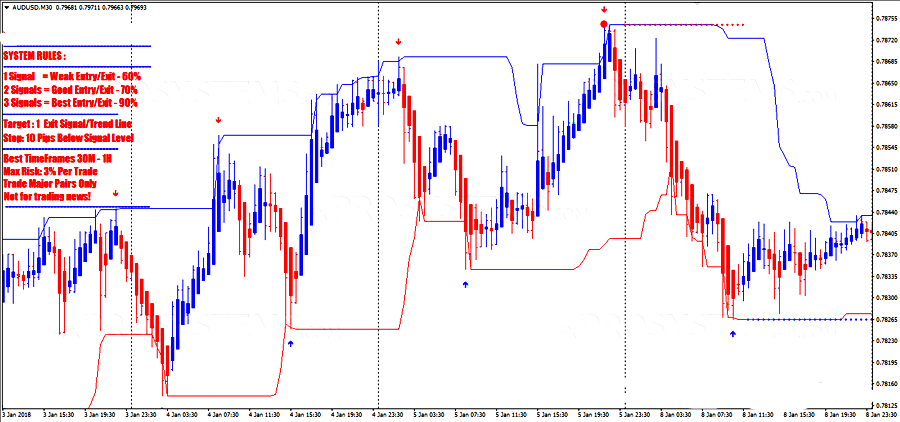
Task: Open the AUDUSD,M30 chart title dropdown triangle
Action: point(6,6)
